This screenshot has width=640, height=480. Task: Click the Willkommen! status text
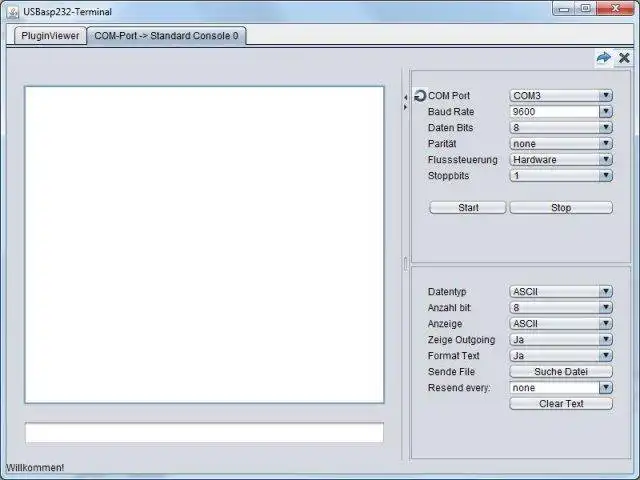35,468
